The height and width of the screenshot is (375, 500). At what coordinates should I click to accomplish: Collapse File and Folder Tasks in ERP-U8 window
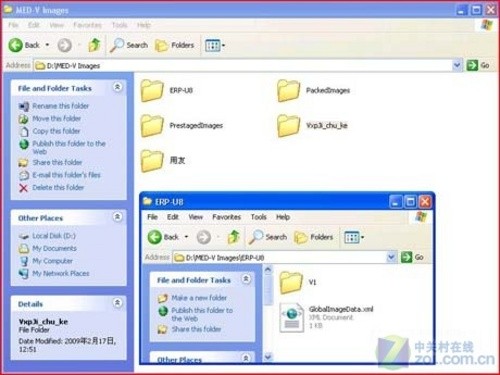(246, 279)
